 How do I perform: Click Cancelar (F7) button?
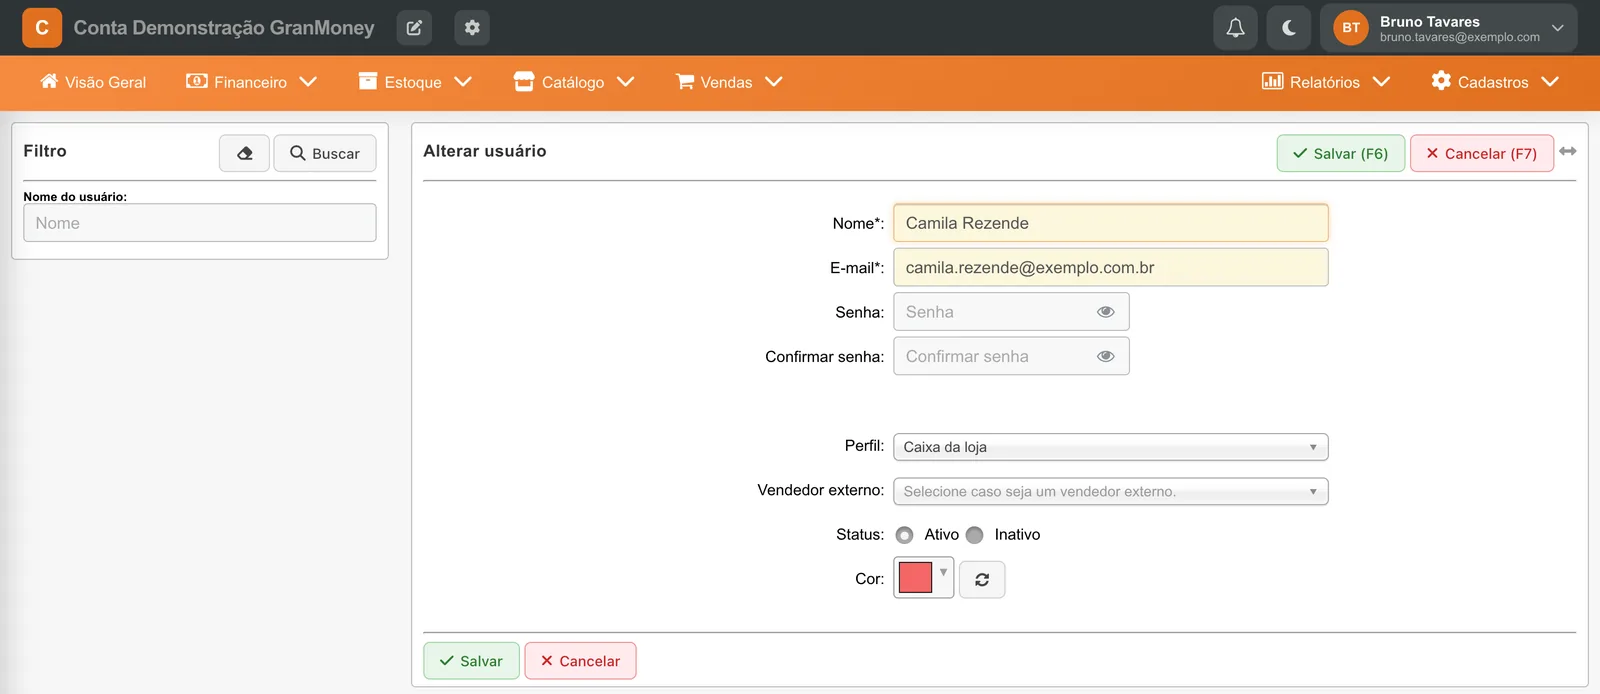(1482, 153)
